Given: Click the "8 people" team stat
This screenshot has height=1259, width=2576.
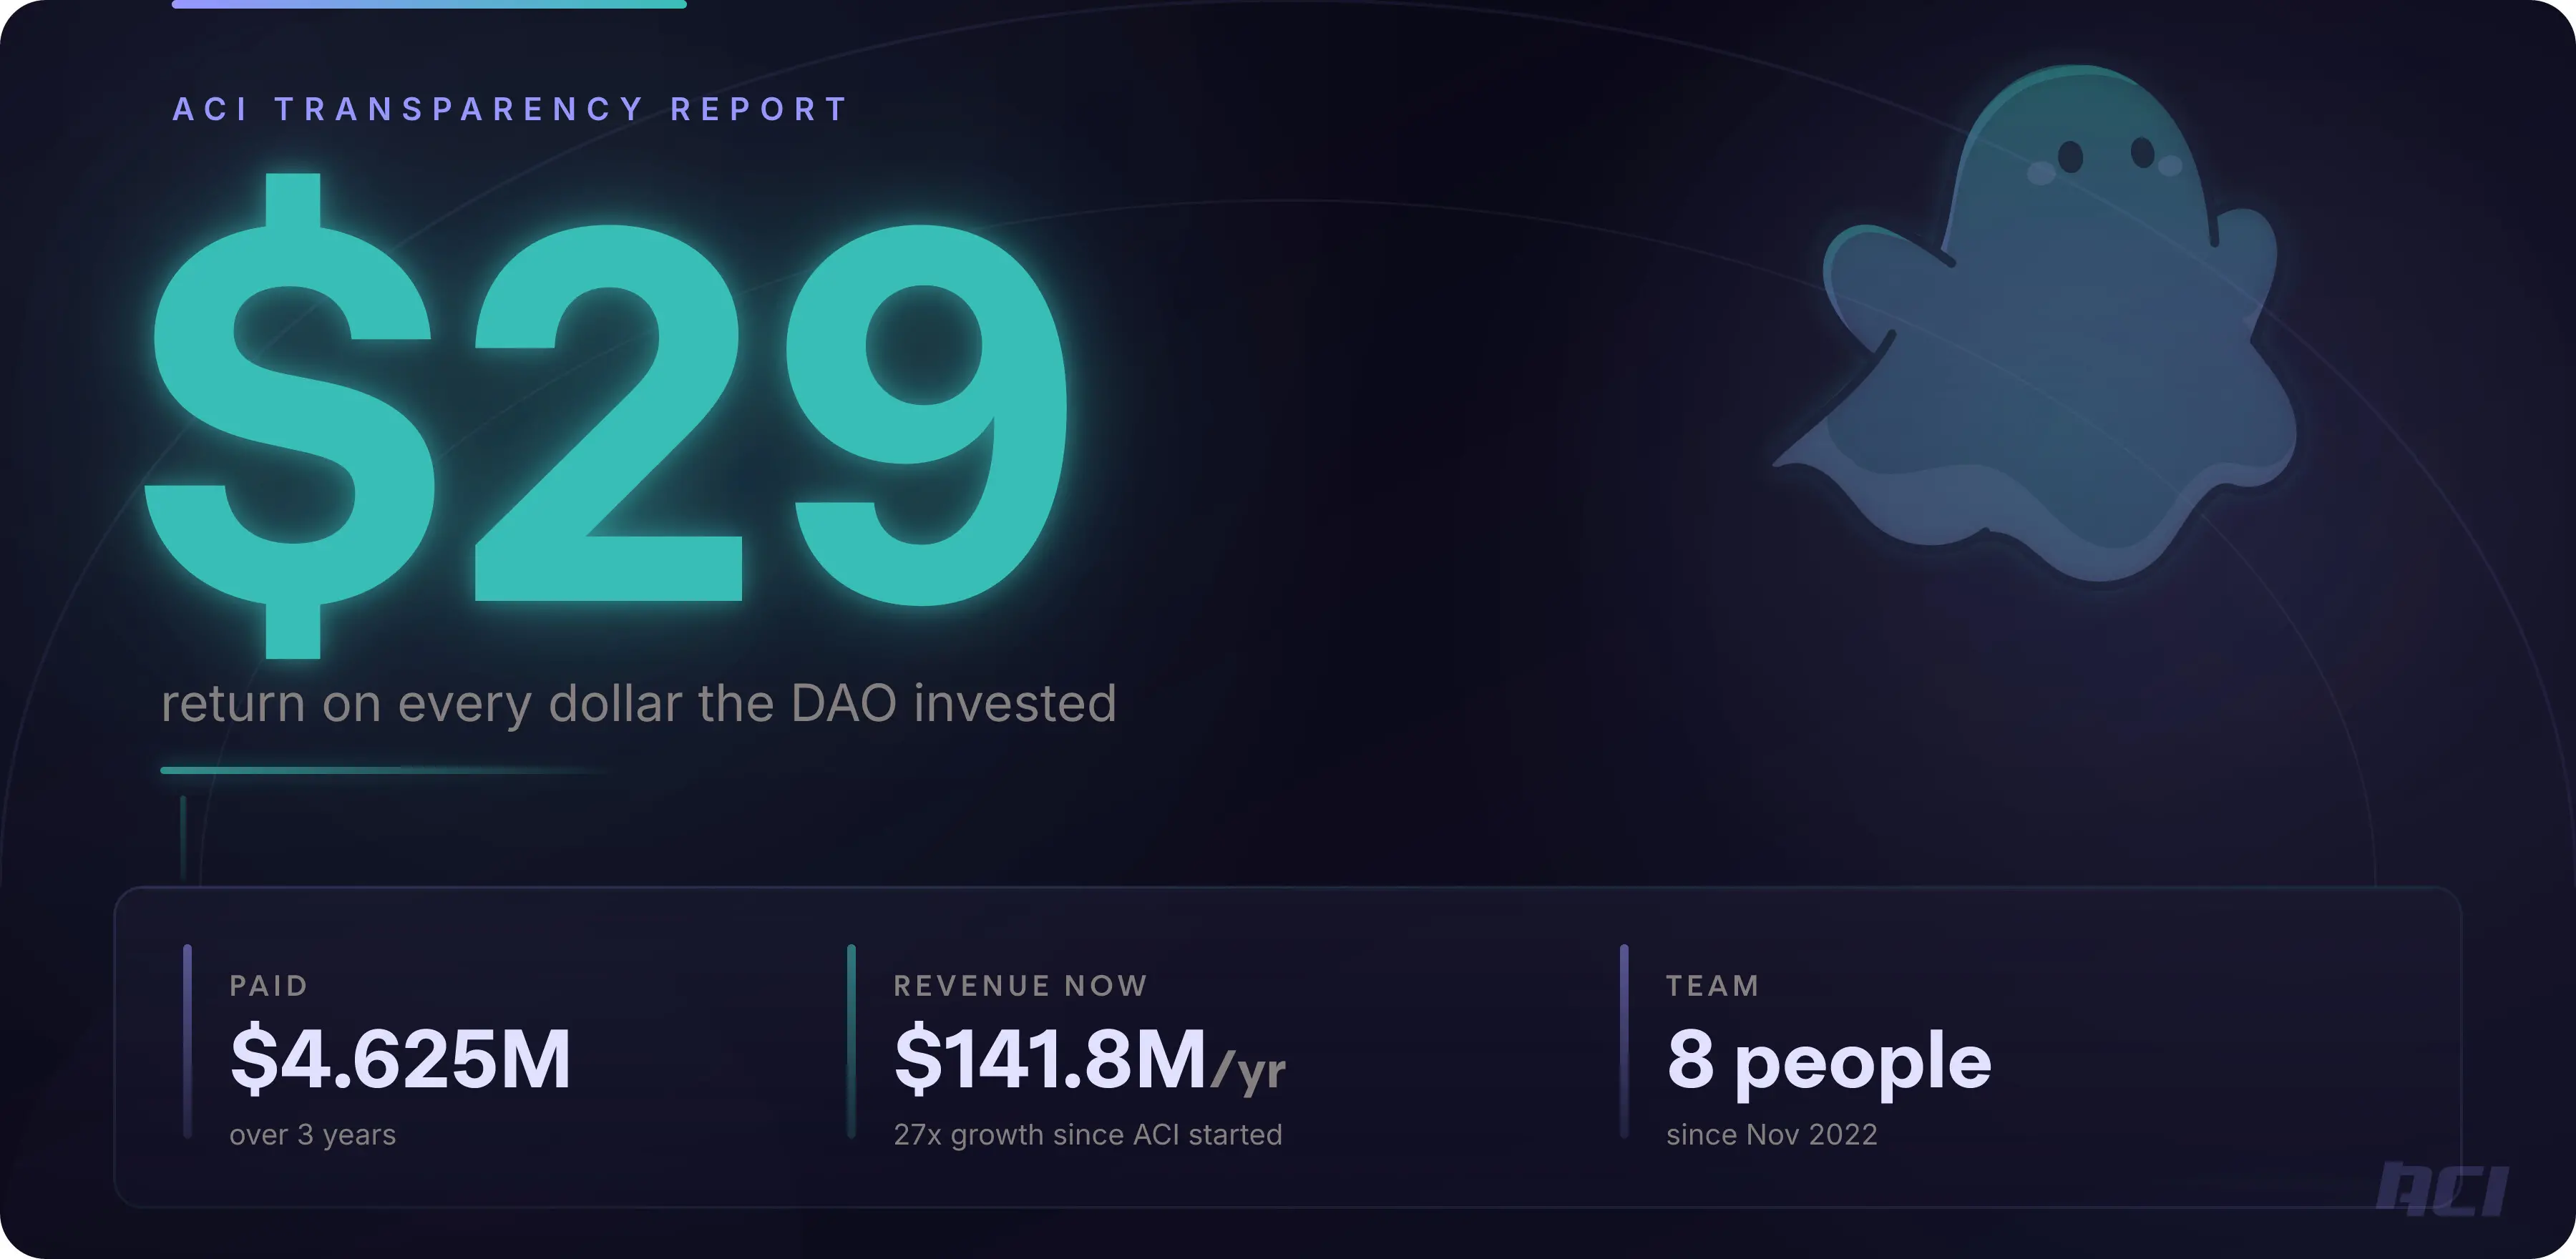Looking at the screenshot, I should [x=1828, y=1061].
